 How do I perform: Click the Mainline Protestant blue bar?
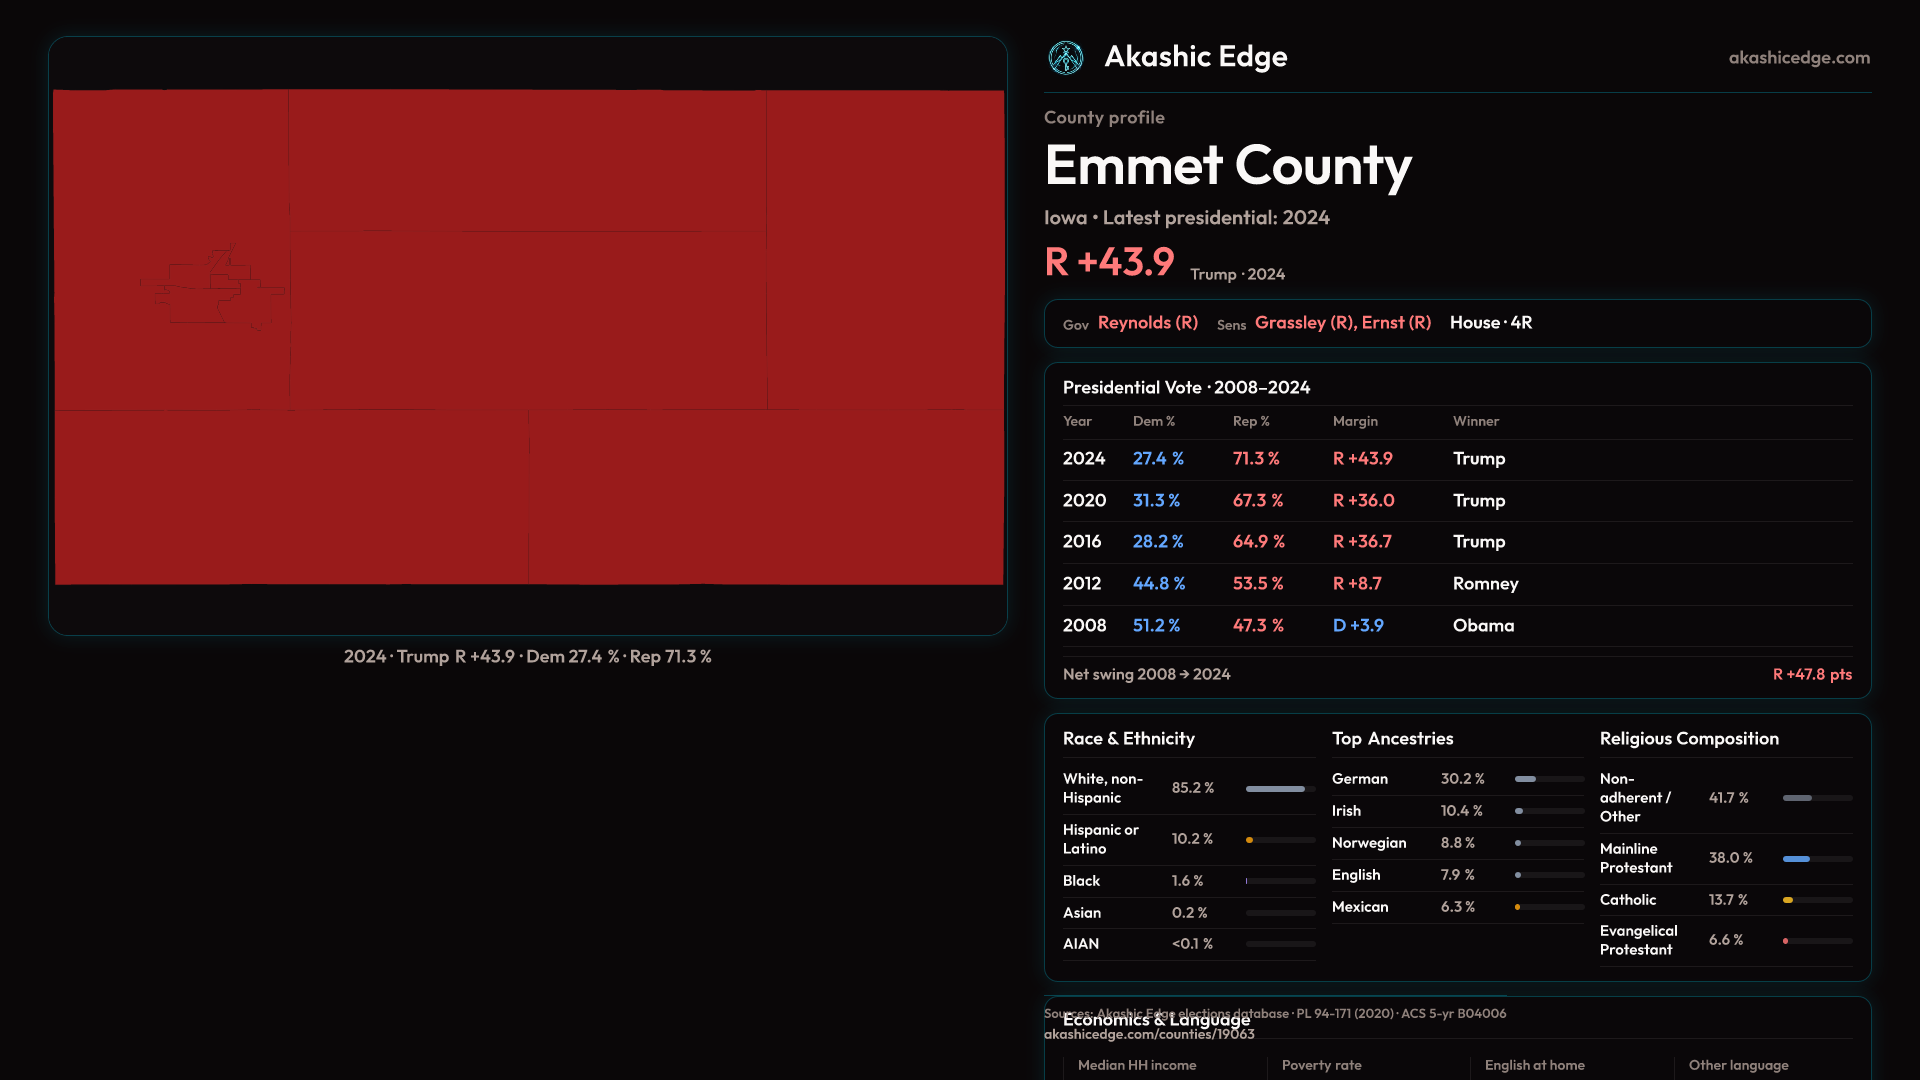point(1796,859)
